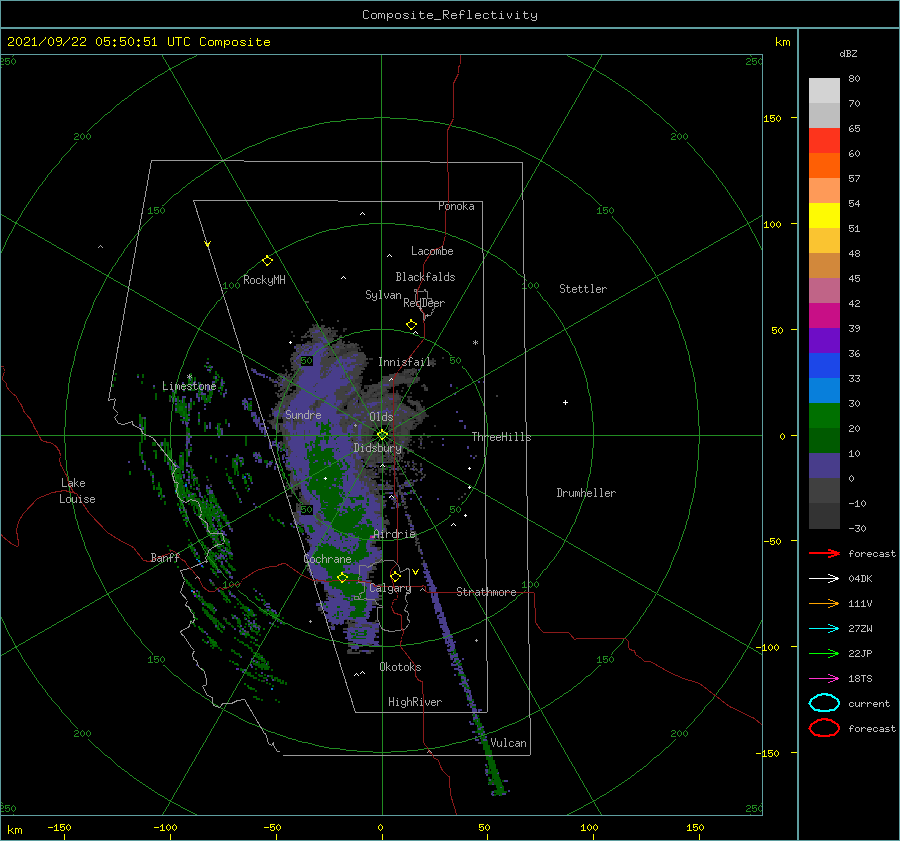Click the asterisk marker above Limestone
The height and width of the screenshot is (841, 900).
189,378
